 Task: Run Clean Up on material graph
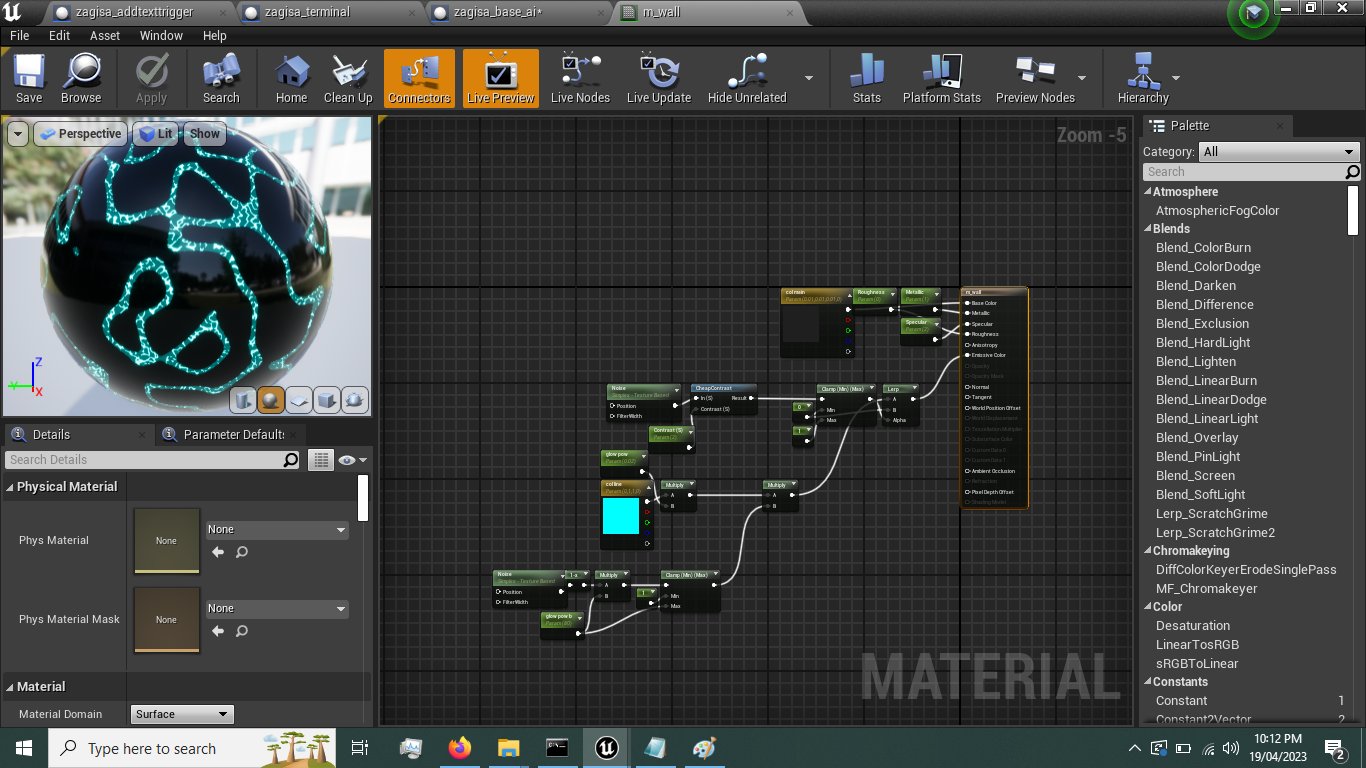coord(348,78)
